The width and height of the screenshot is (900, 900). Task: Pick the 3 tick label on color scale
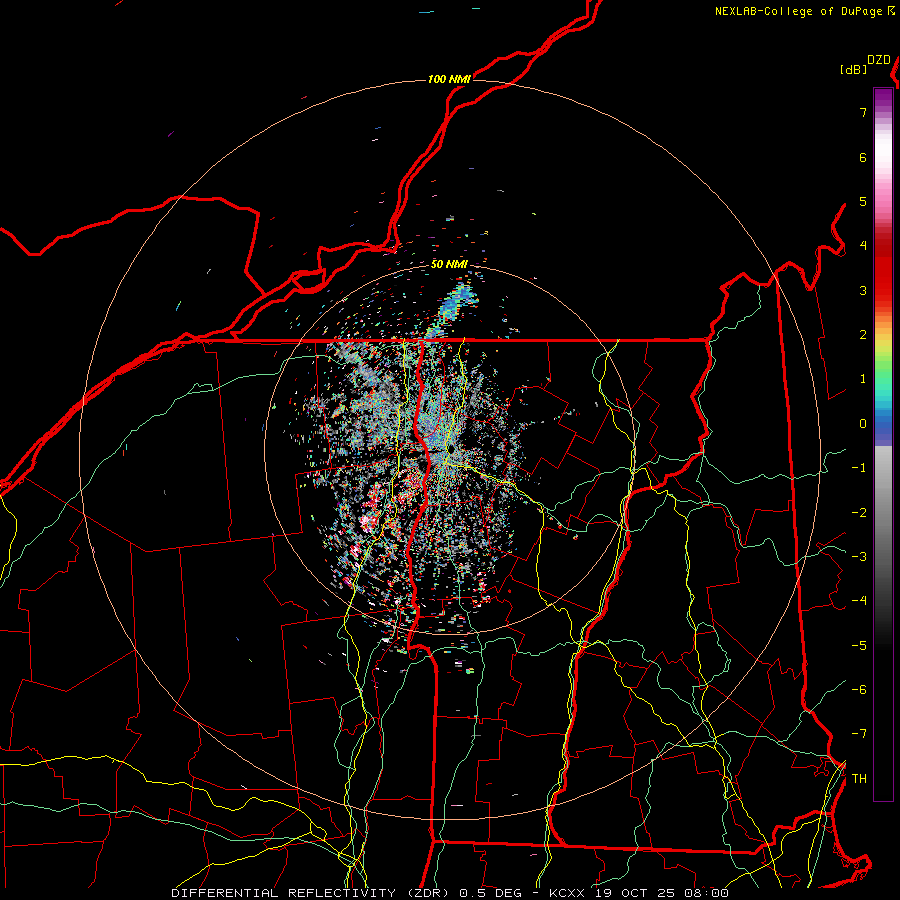pyautogui.click(x=863, y=290)
